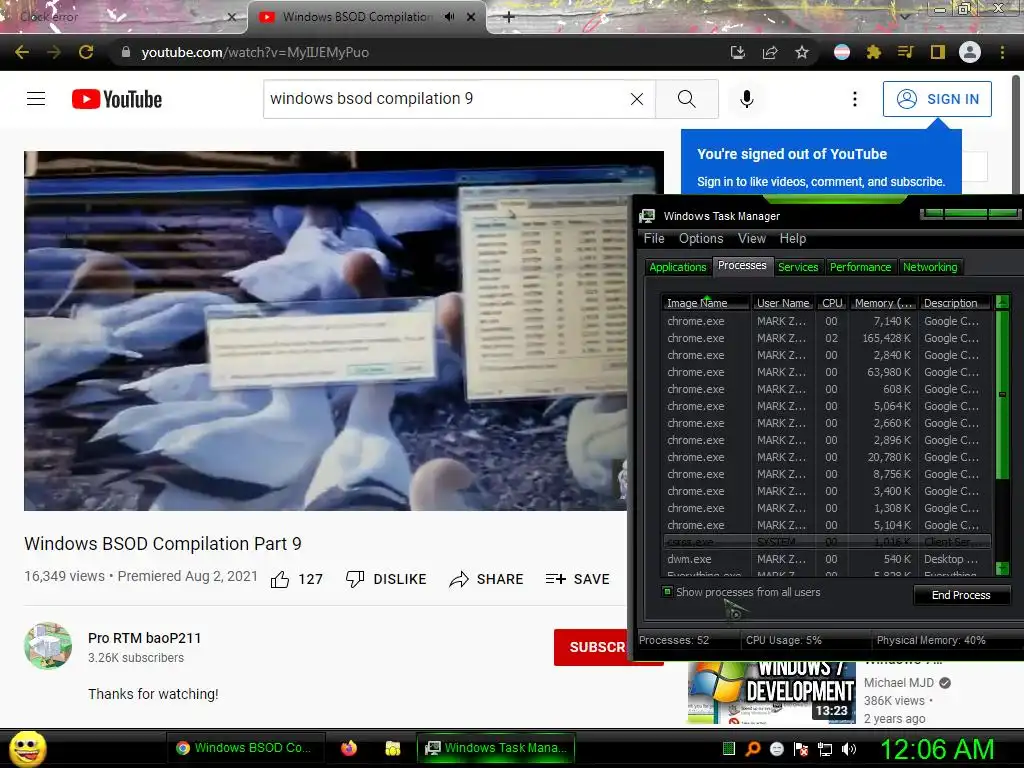Open the media control playlist icon
This screenshot has width=1024, height=768.
[x=905, y=52]
